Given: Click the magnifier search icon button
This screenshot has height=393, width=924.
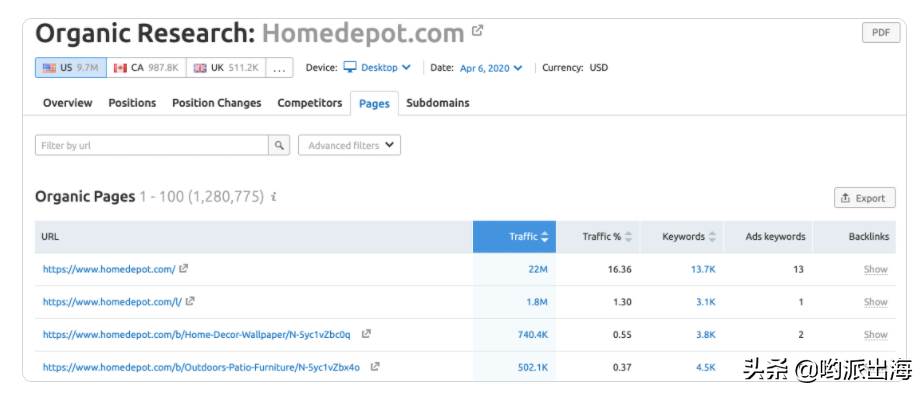Looking at the screenshot, I should pos(279,145).
